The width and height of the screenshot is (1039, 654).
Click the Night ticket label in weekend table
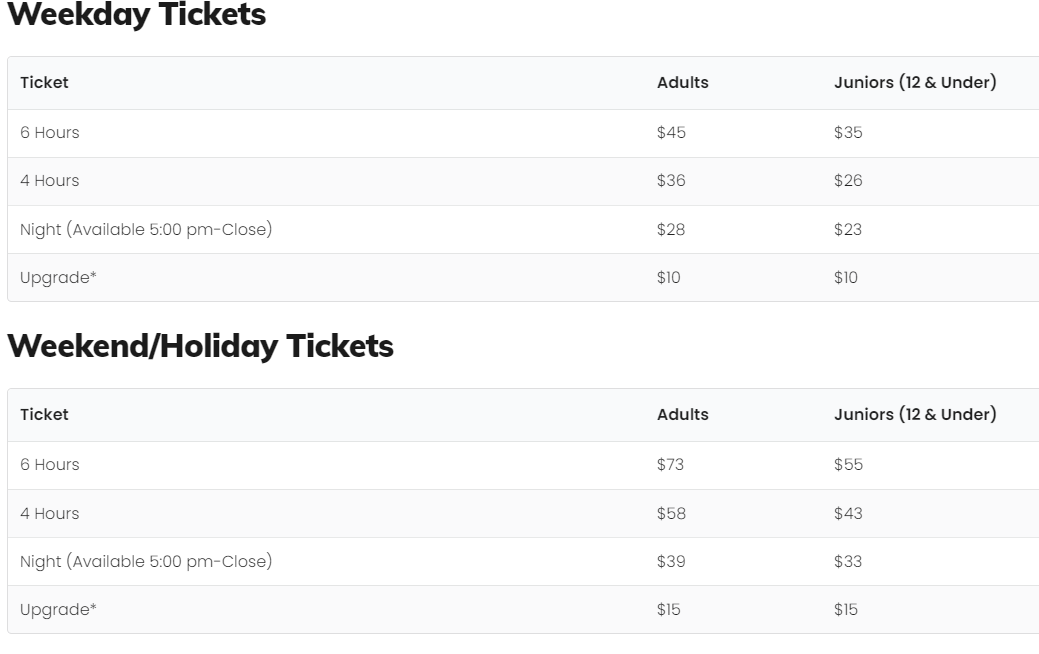pos(145,562)
